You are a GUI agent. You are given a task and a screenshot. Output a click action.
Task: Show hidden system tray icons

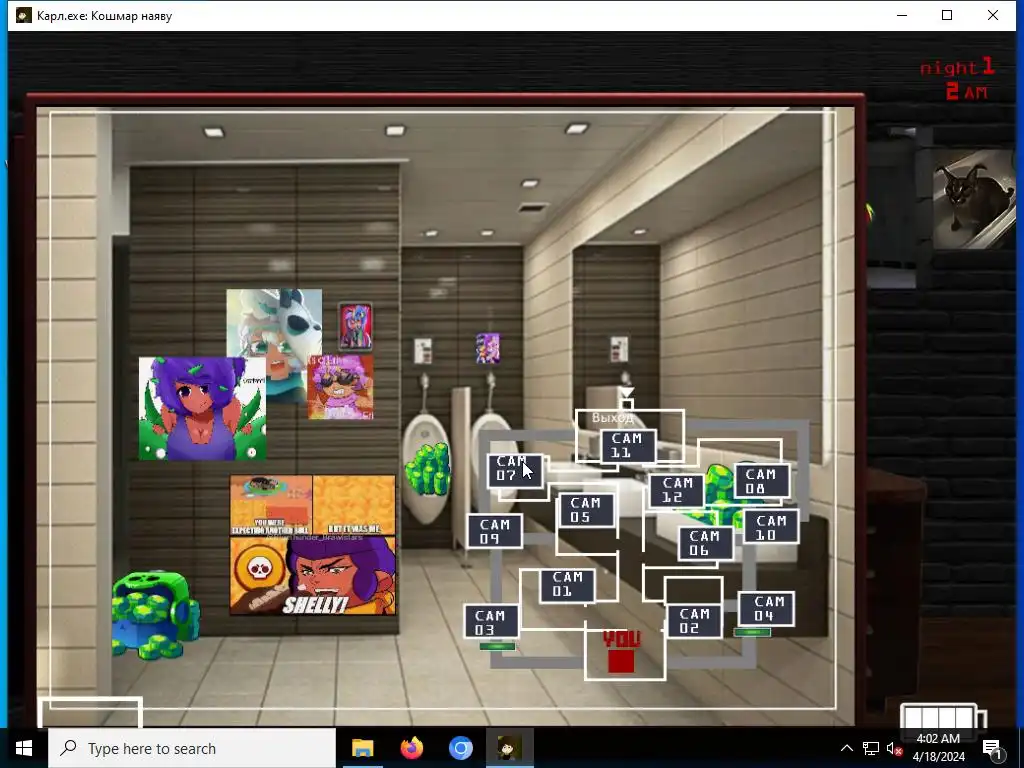coord(846,748)
